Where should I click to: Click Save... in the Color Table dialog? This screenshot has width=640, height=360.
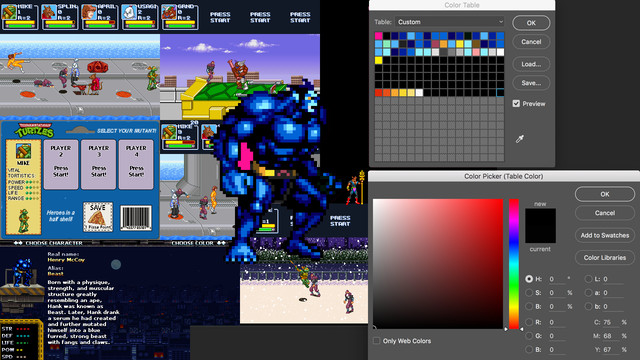(531, 83)
